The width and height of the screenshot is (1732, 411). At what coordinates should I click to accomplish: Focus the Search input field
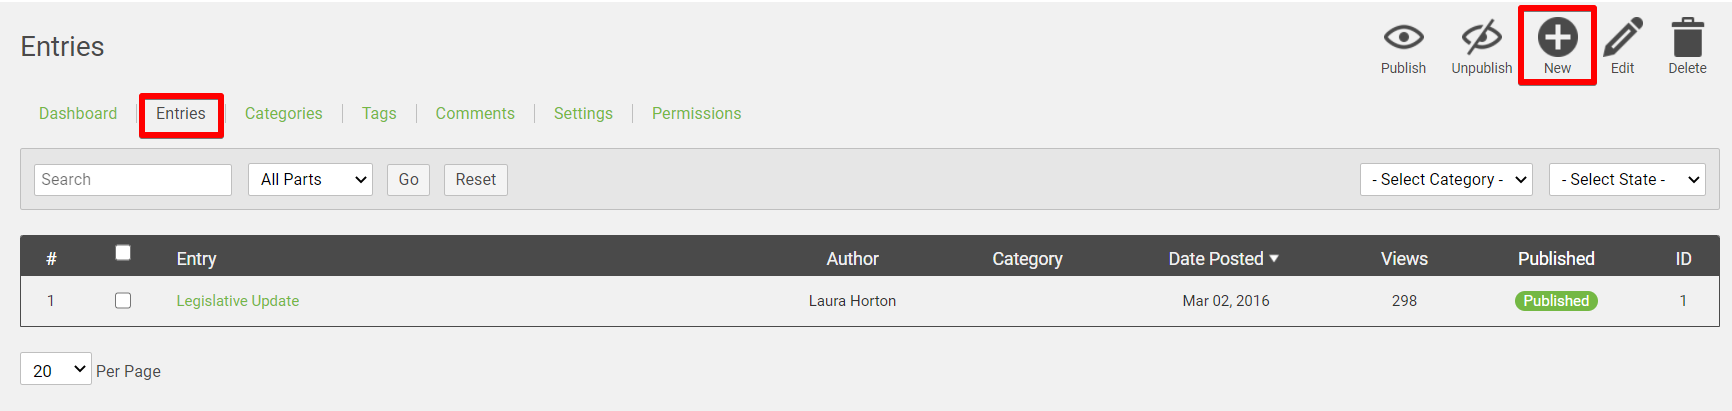pyautogui.click(x=133, y=180)
